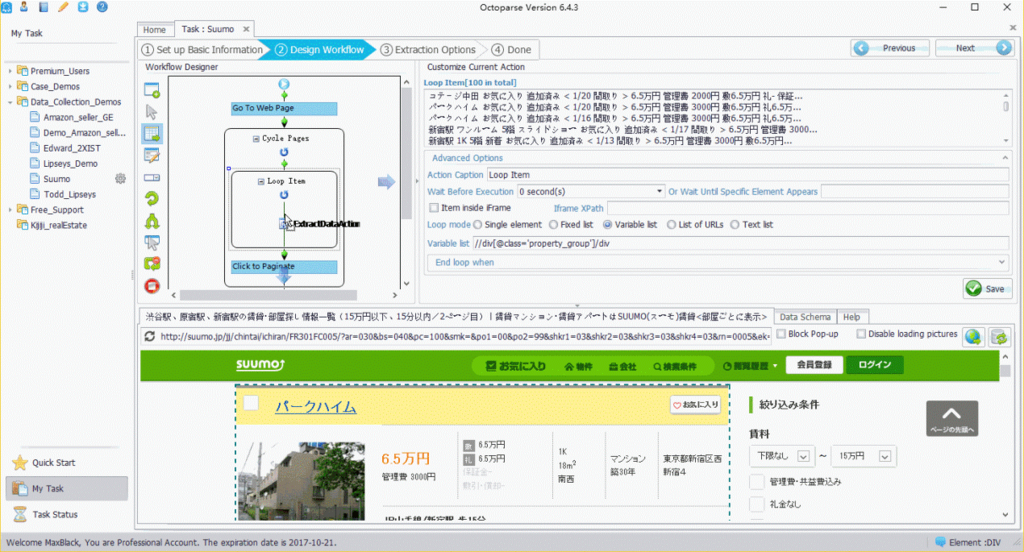Select the Dropdown action icon in Workflow Designer

coord(152,178)
